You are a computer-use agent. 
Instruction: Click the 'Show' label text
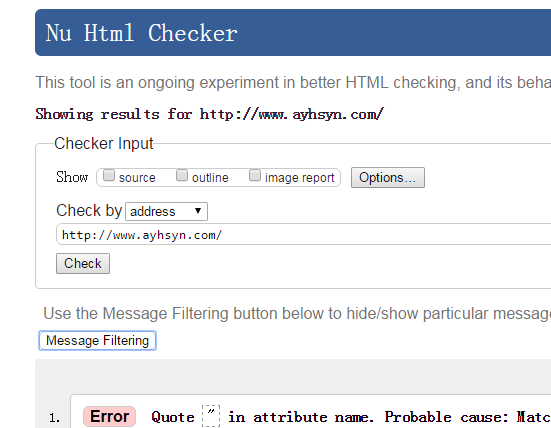point(72,177)
